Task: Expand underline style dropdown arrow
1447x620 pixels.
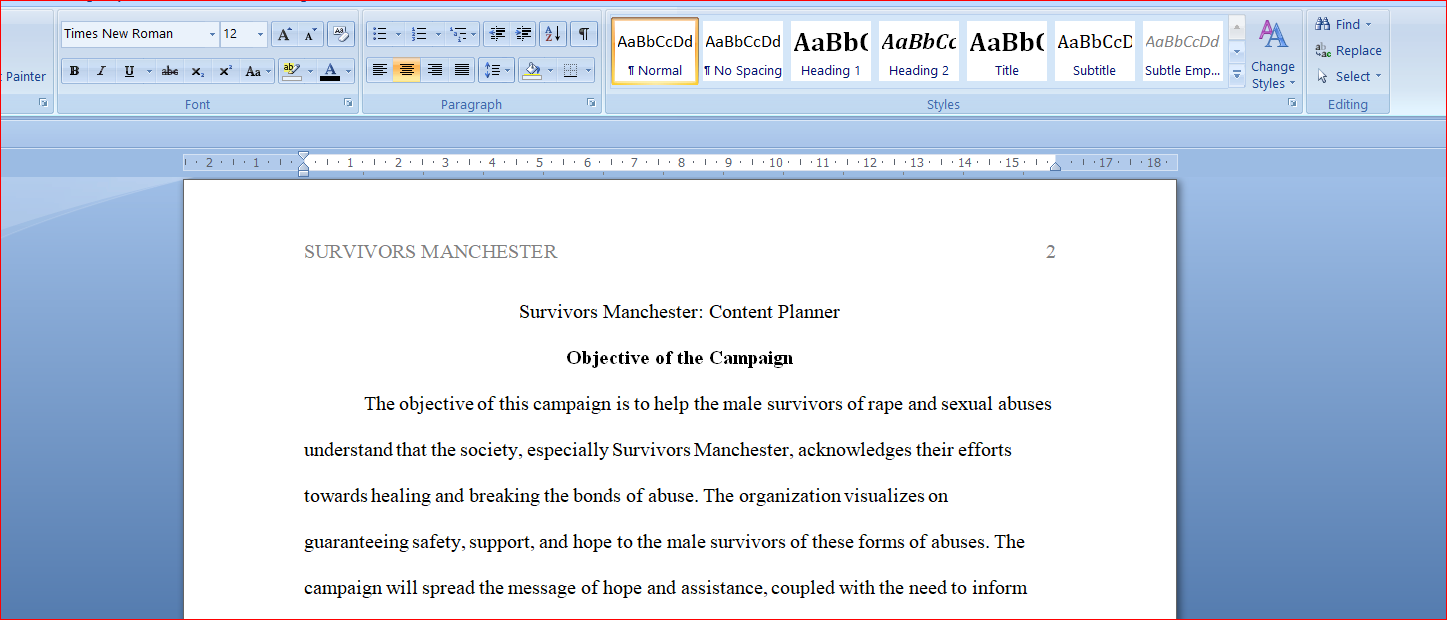Action: click(x=149, y=71)
